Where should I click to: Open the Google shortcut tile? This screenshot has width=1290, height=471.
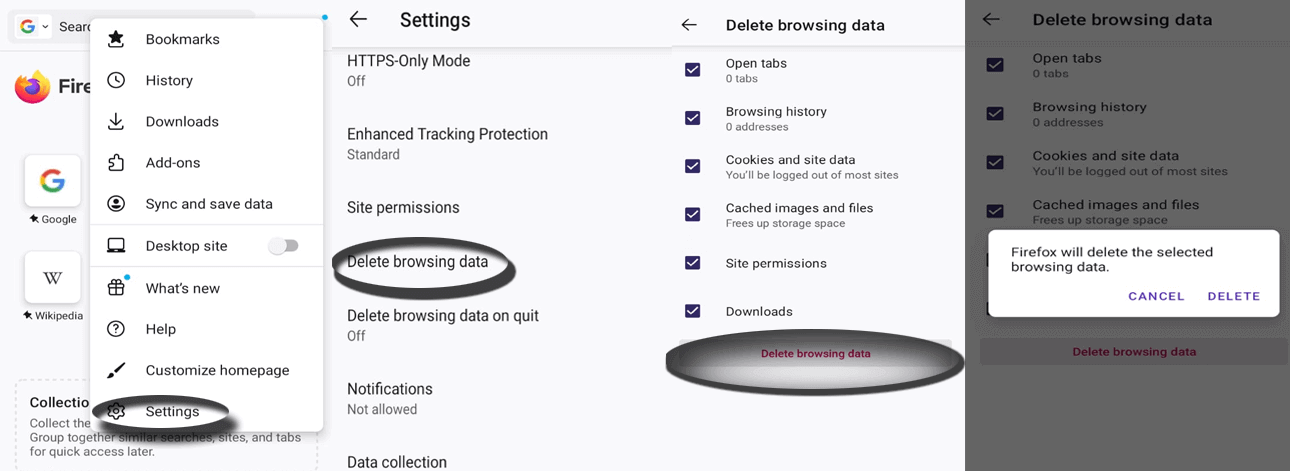click(53, 181)
